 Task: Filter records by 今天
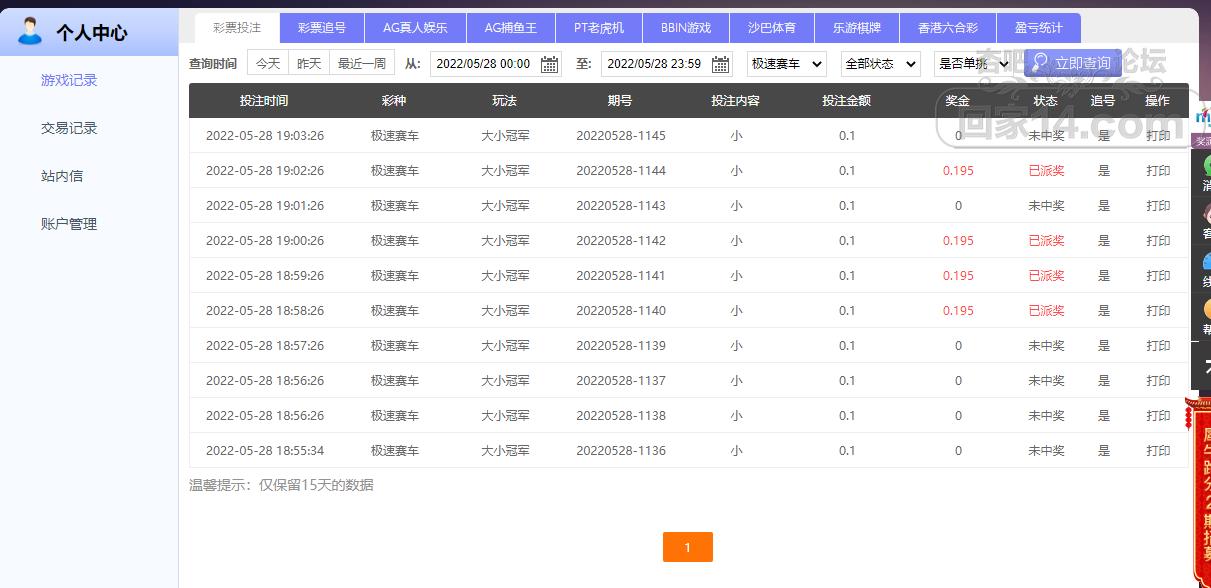click(x=268, y=64)
